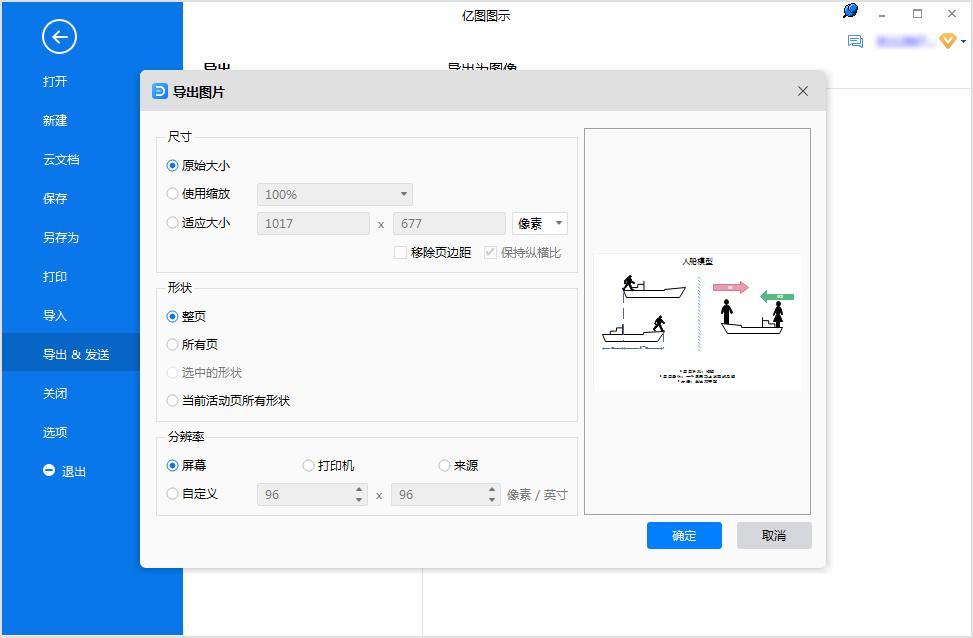Click the 退出 exit icon in the sidebar

click(49, 471)
